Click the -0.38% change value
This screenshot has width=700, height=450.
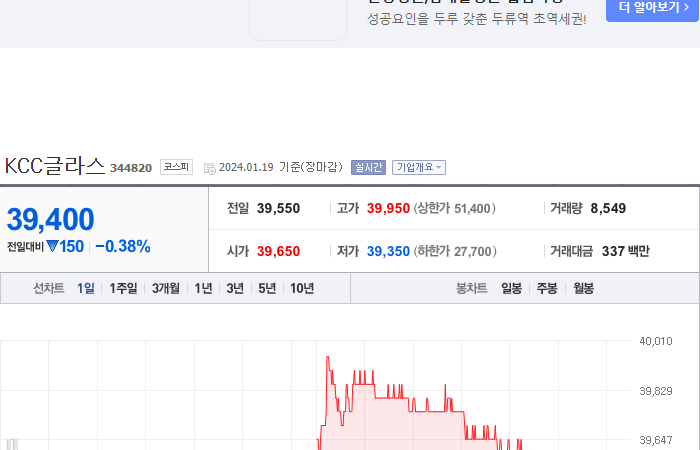(123, 246)
